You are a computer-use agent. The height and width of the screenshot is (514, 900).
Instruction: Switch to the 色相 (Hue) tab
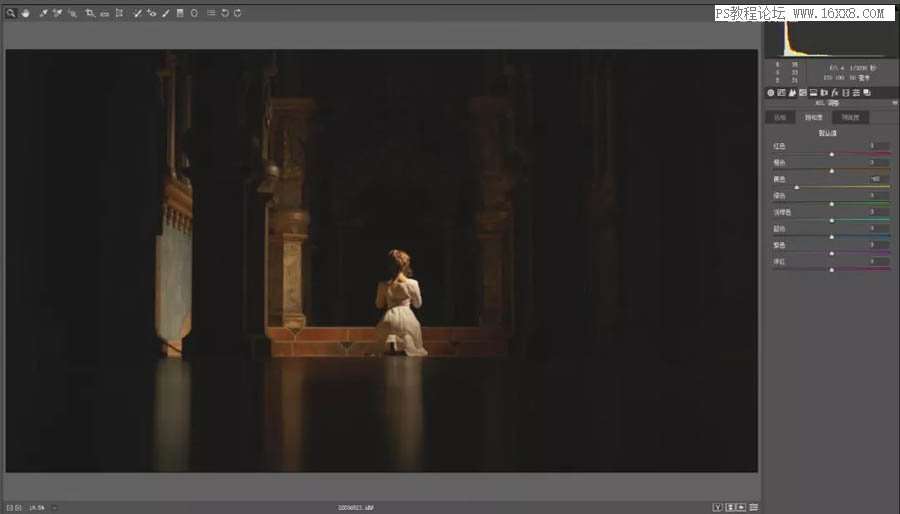point(780,117)
